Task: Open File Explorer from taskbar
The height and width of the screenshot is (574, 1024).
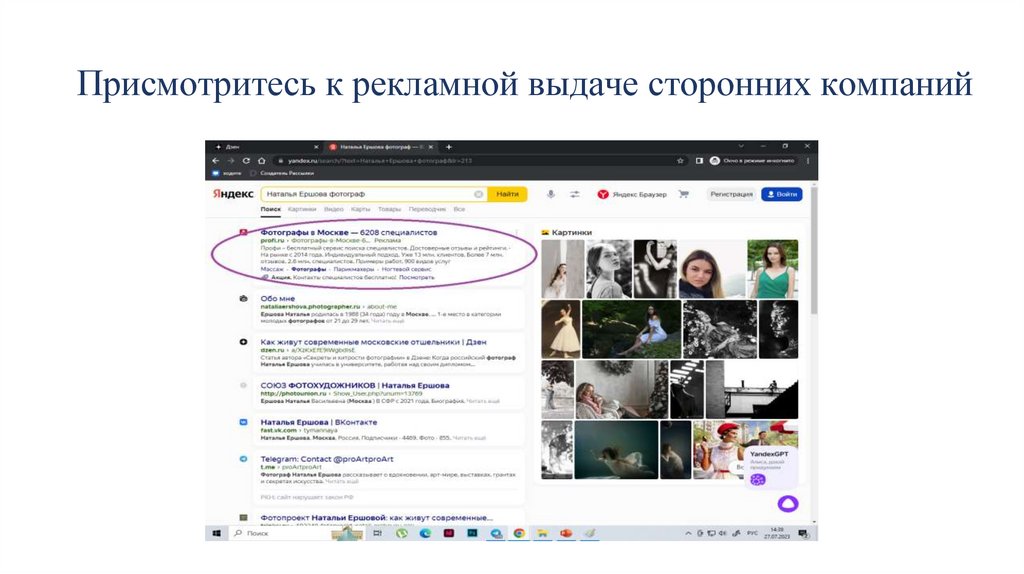Action: coord(542,533)
